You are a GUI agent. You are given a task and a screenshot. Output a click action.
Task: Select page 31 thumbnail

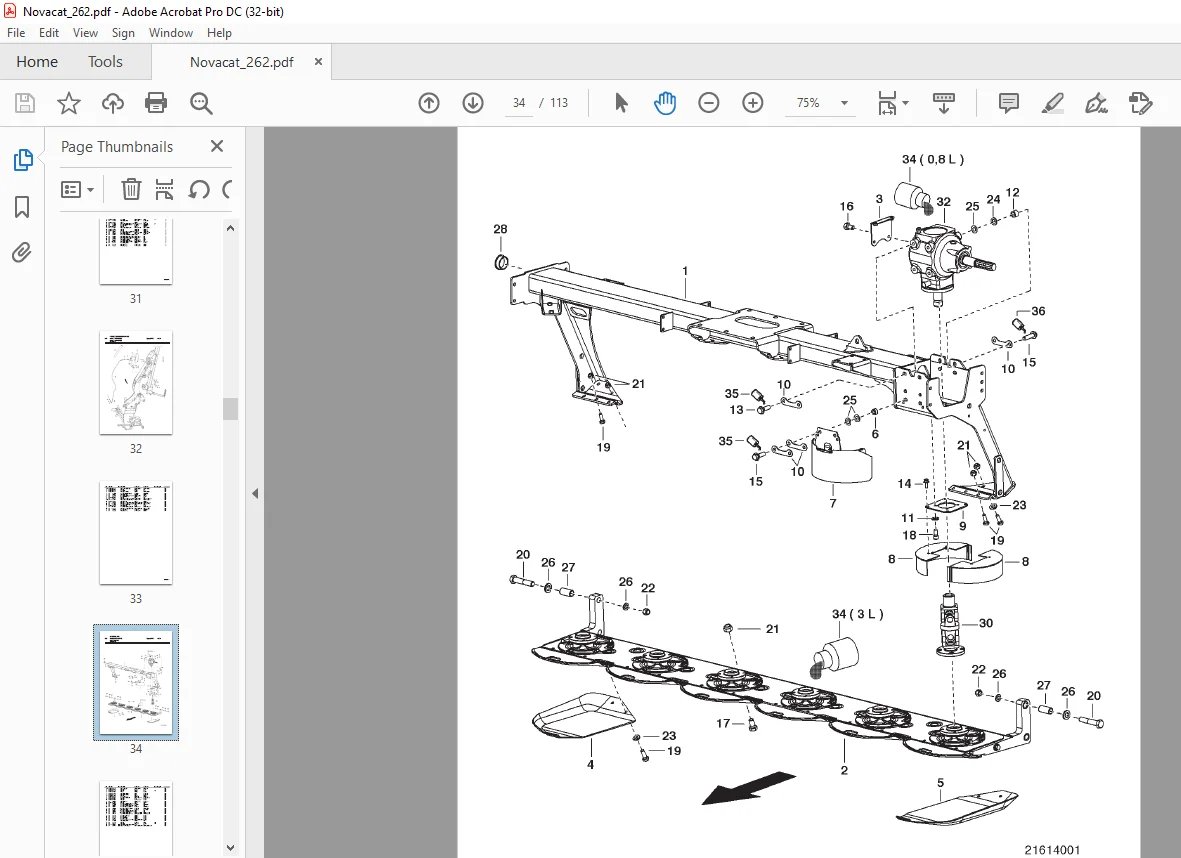[x=136, y=251]
